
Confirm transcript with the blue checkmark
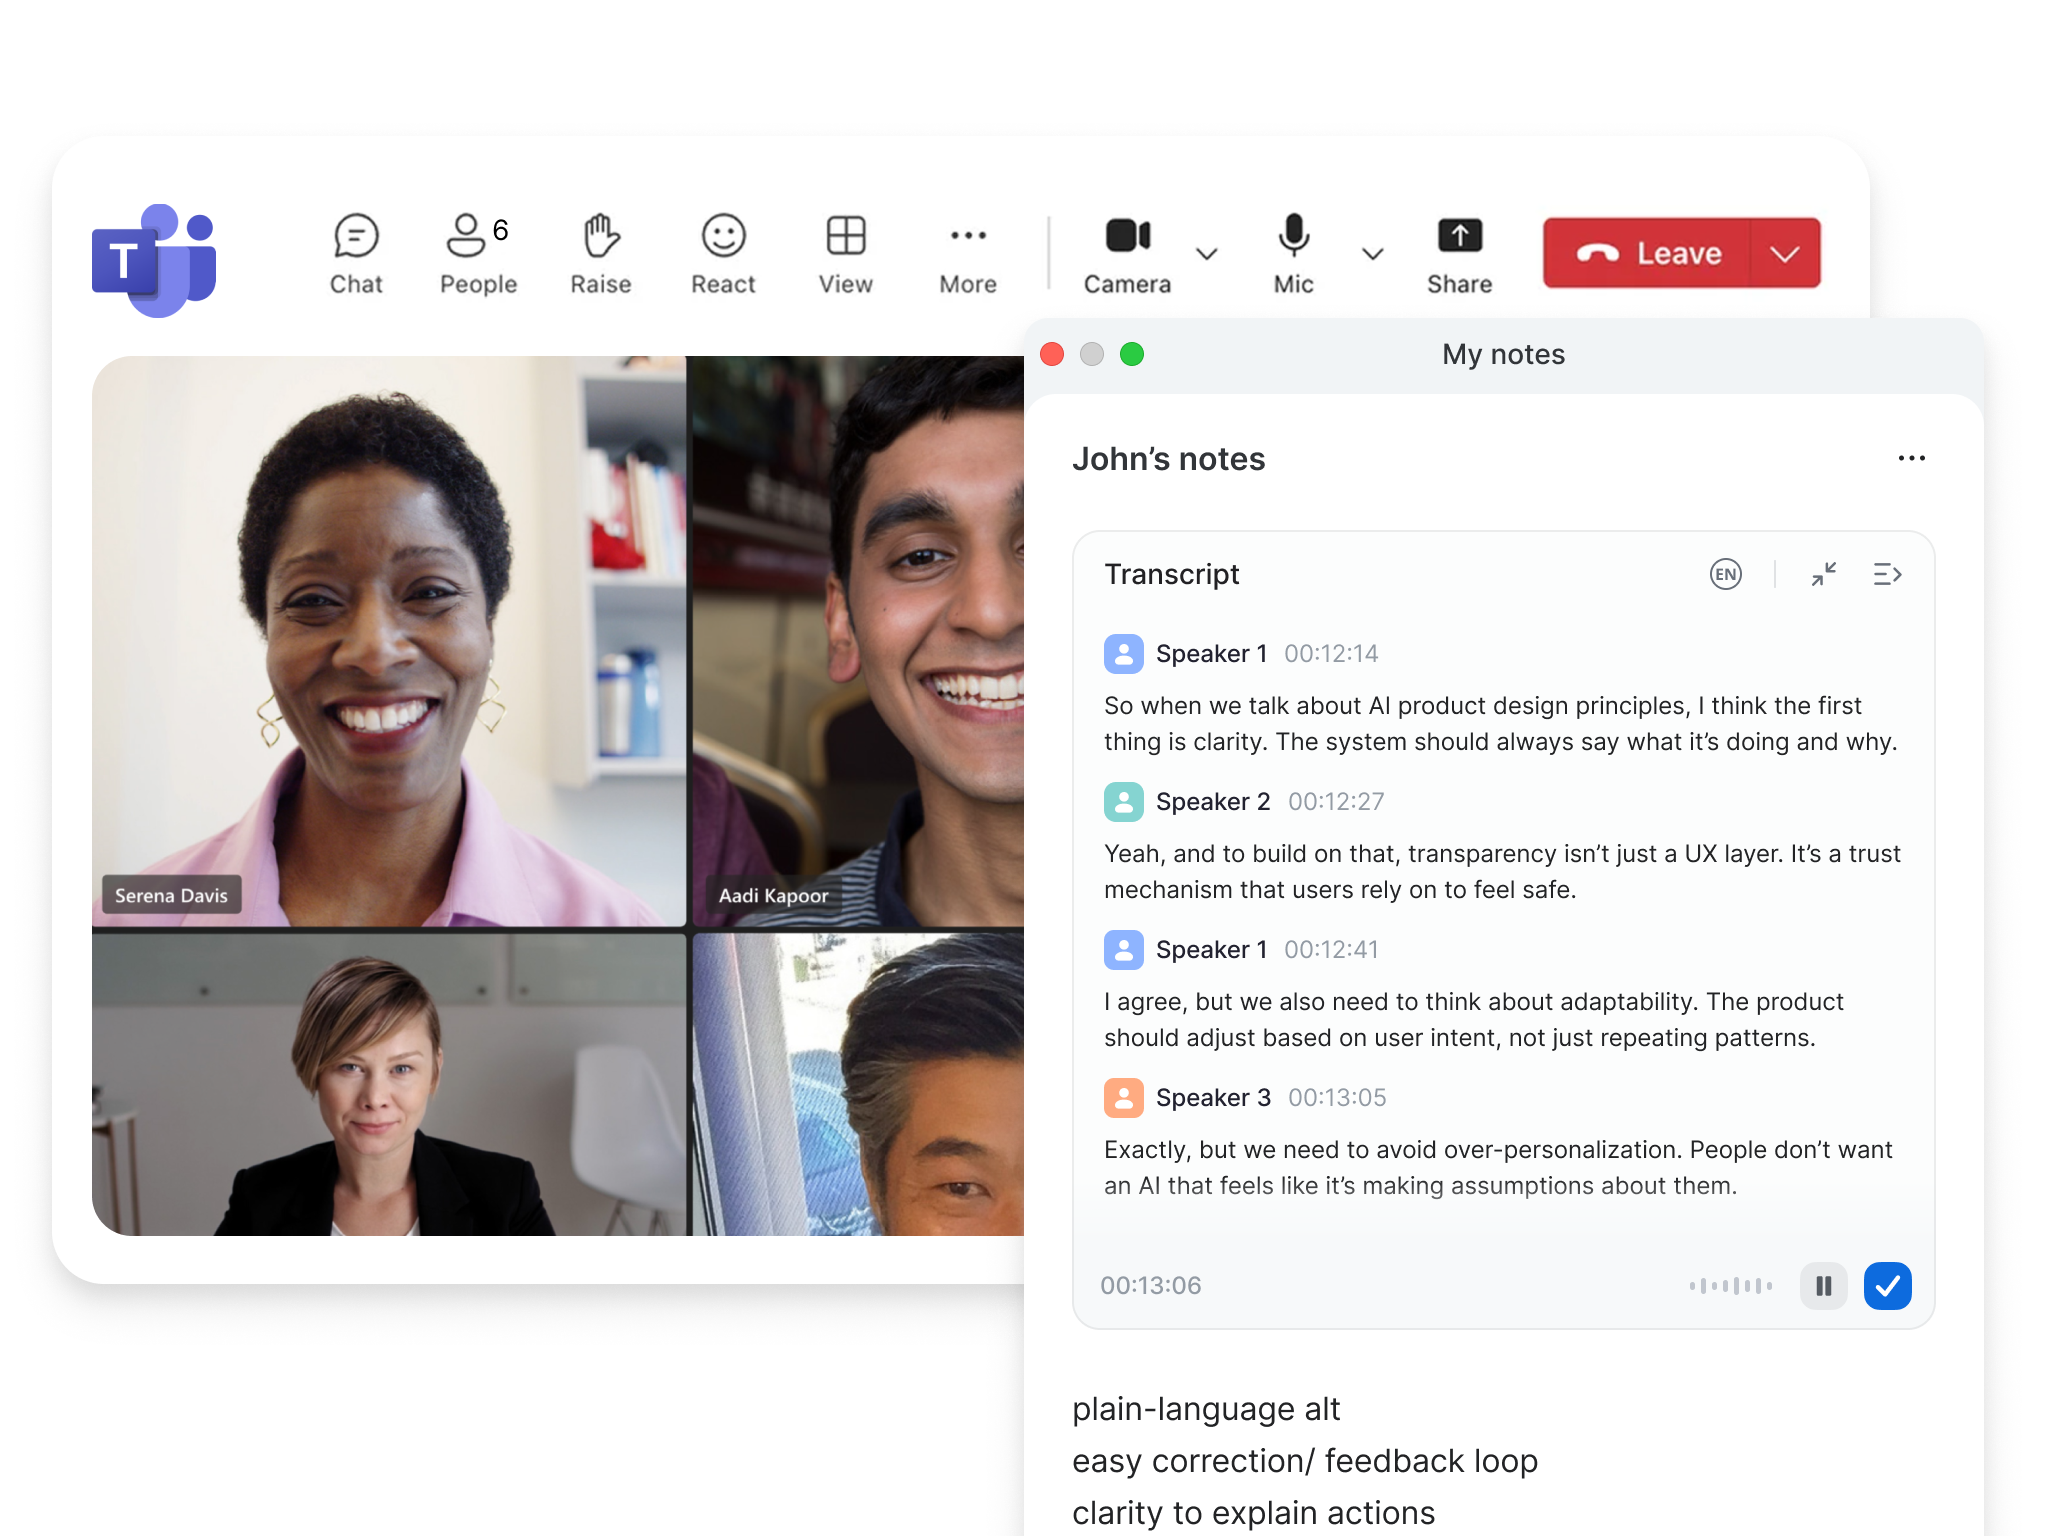[1888, 1286]
